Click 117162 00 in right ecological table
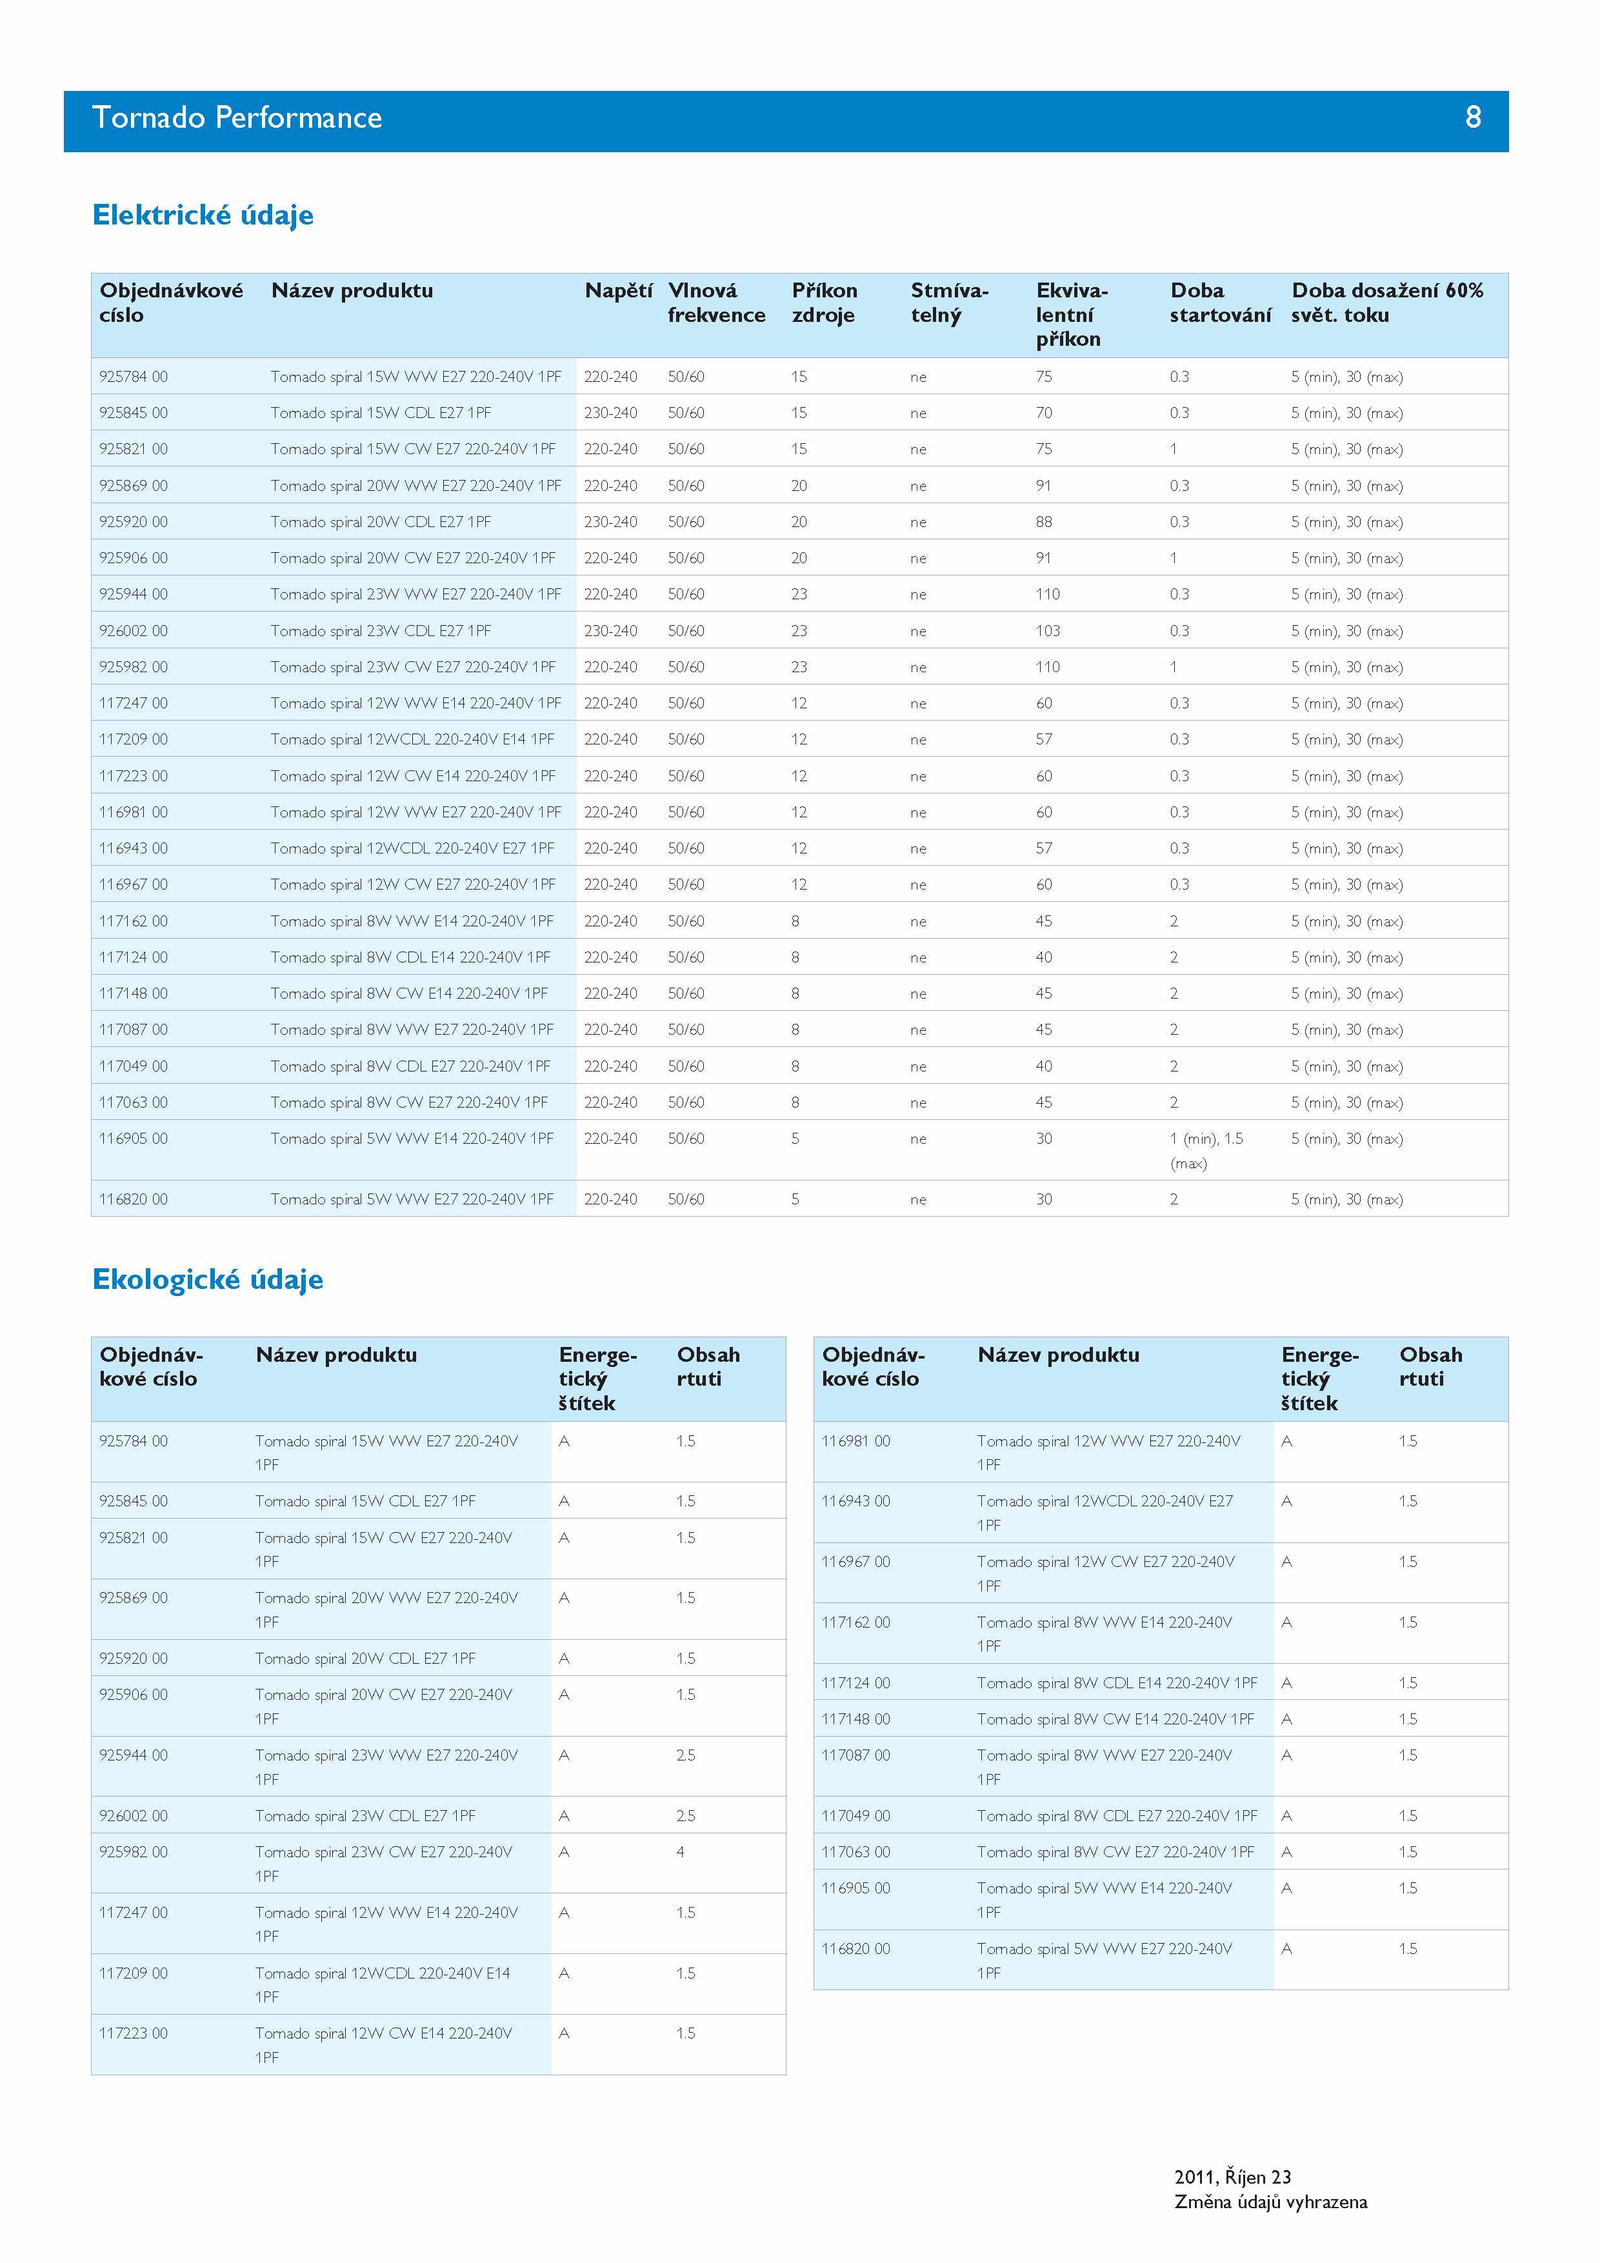The height and width of the screenshot is (2263, 1600). (855, 1622)
